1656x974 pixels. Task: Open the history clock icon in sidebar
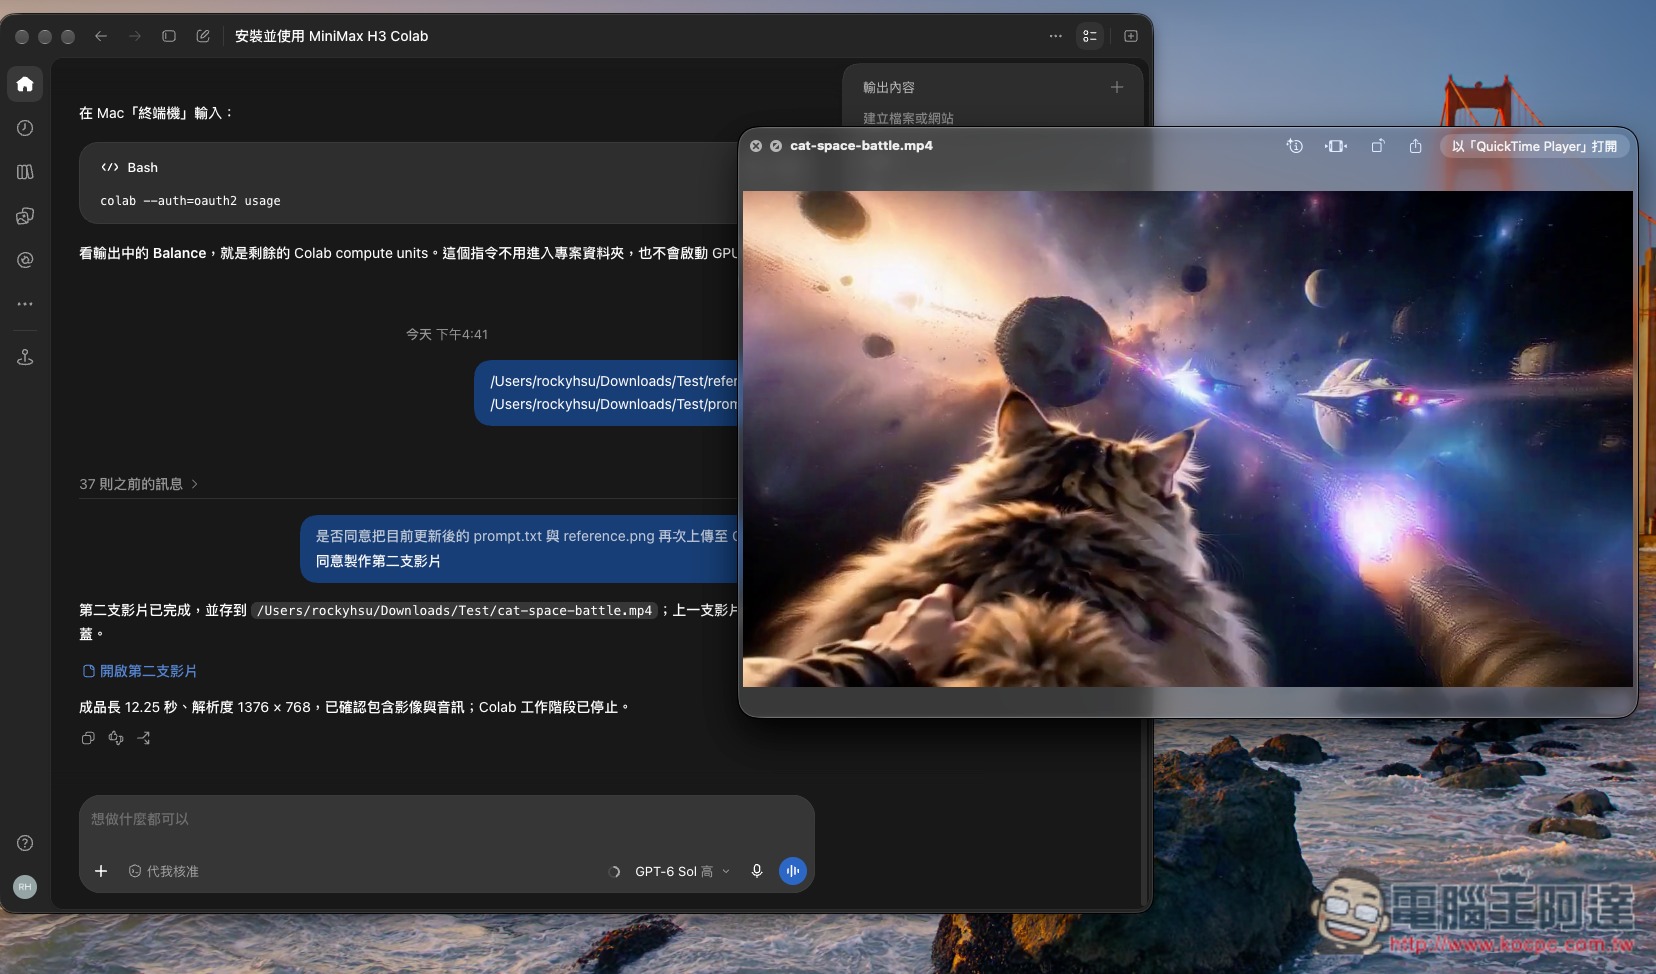pos(25,128)
